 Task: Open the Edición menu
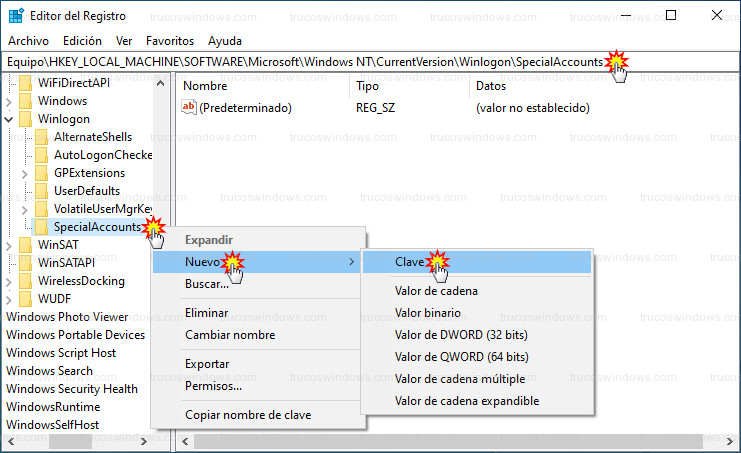82,41
